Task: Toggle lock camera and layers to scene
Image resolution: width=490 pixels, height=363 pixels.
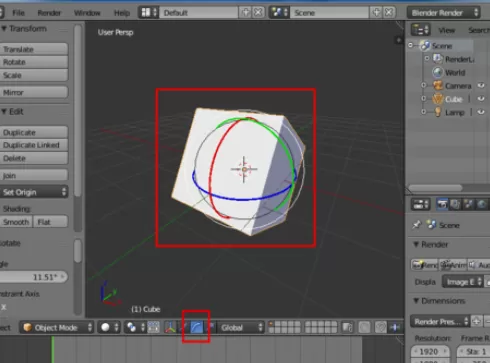Action: pyautogui.click(x=347, y=327)
